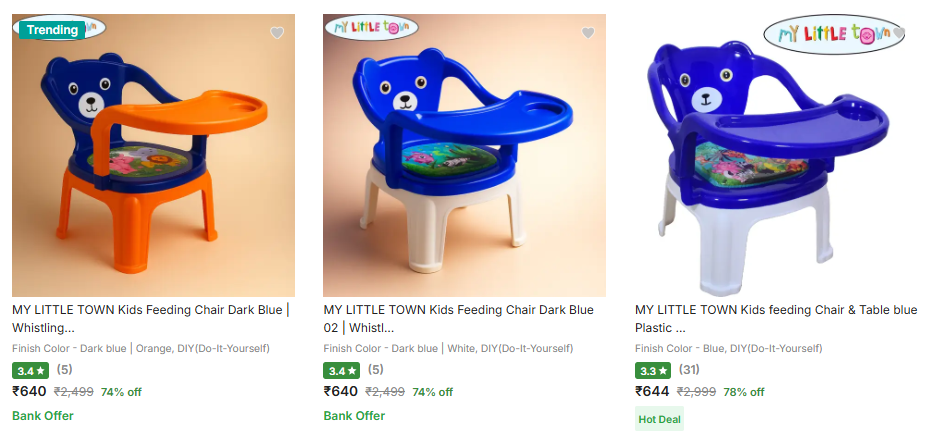Open the 'Kids Feeding Chair Dark Blue | Whistling...' title
The image size is (928, 441).
click(x=150, y=318)
